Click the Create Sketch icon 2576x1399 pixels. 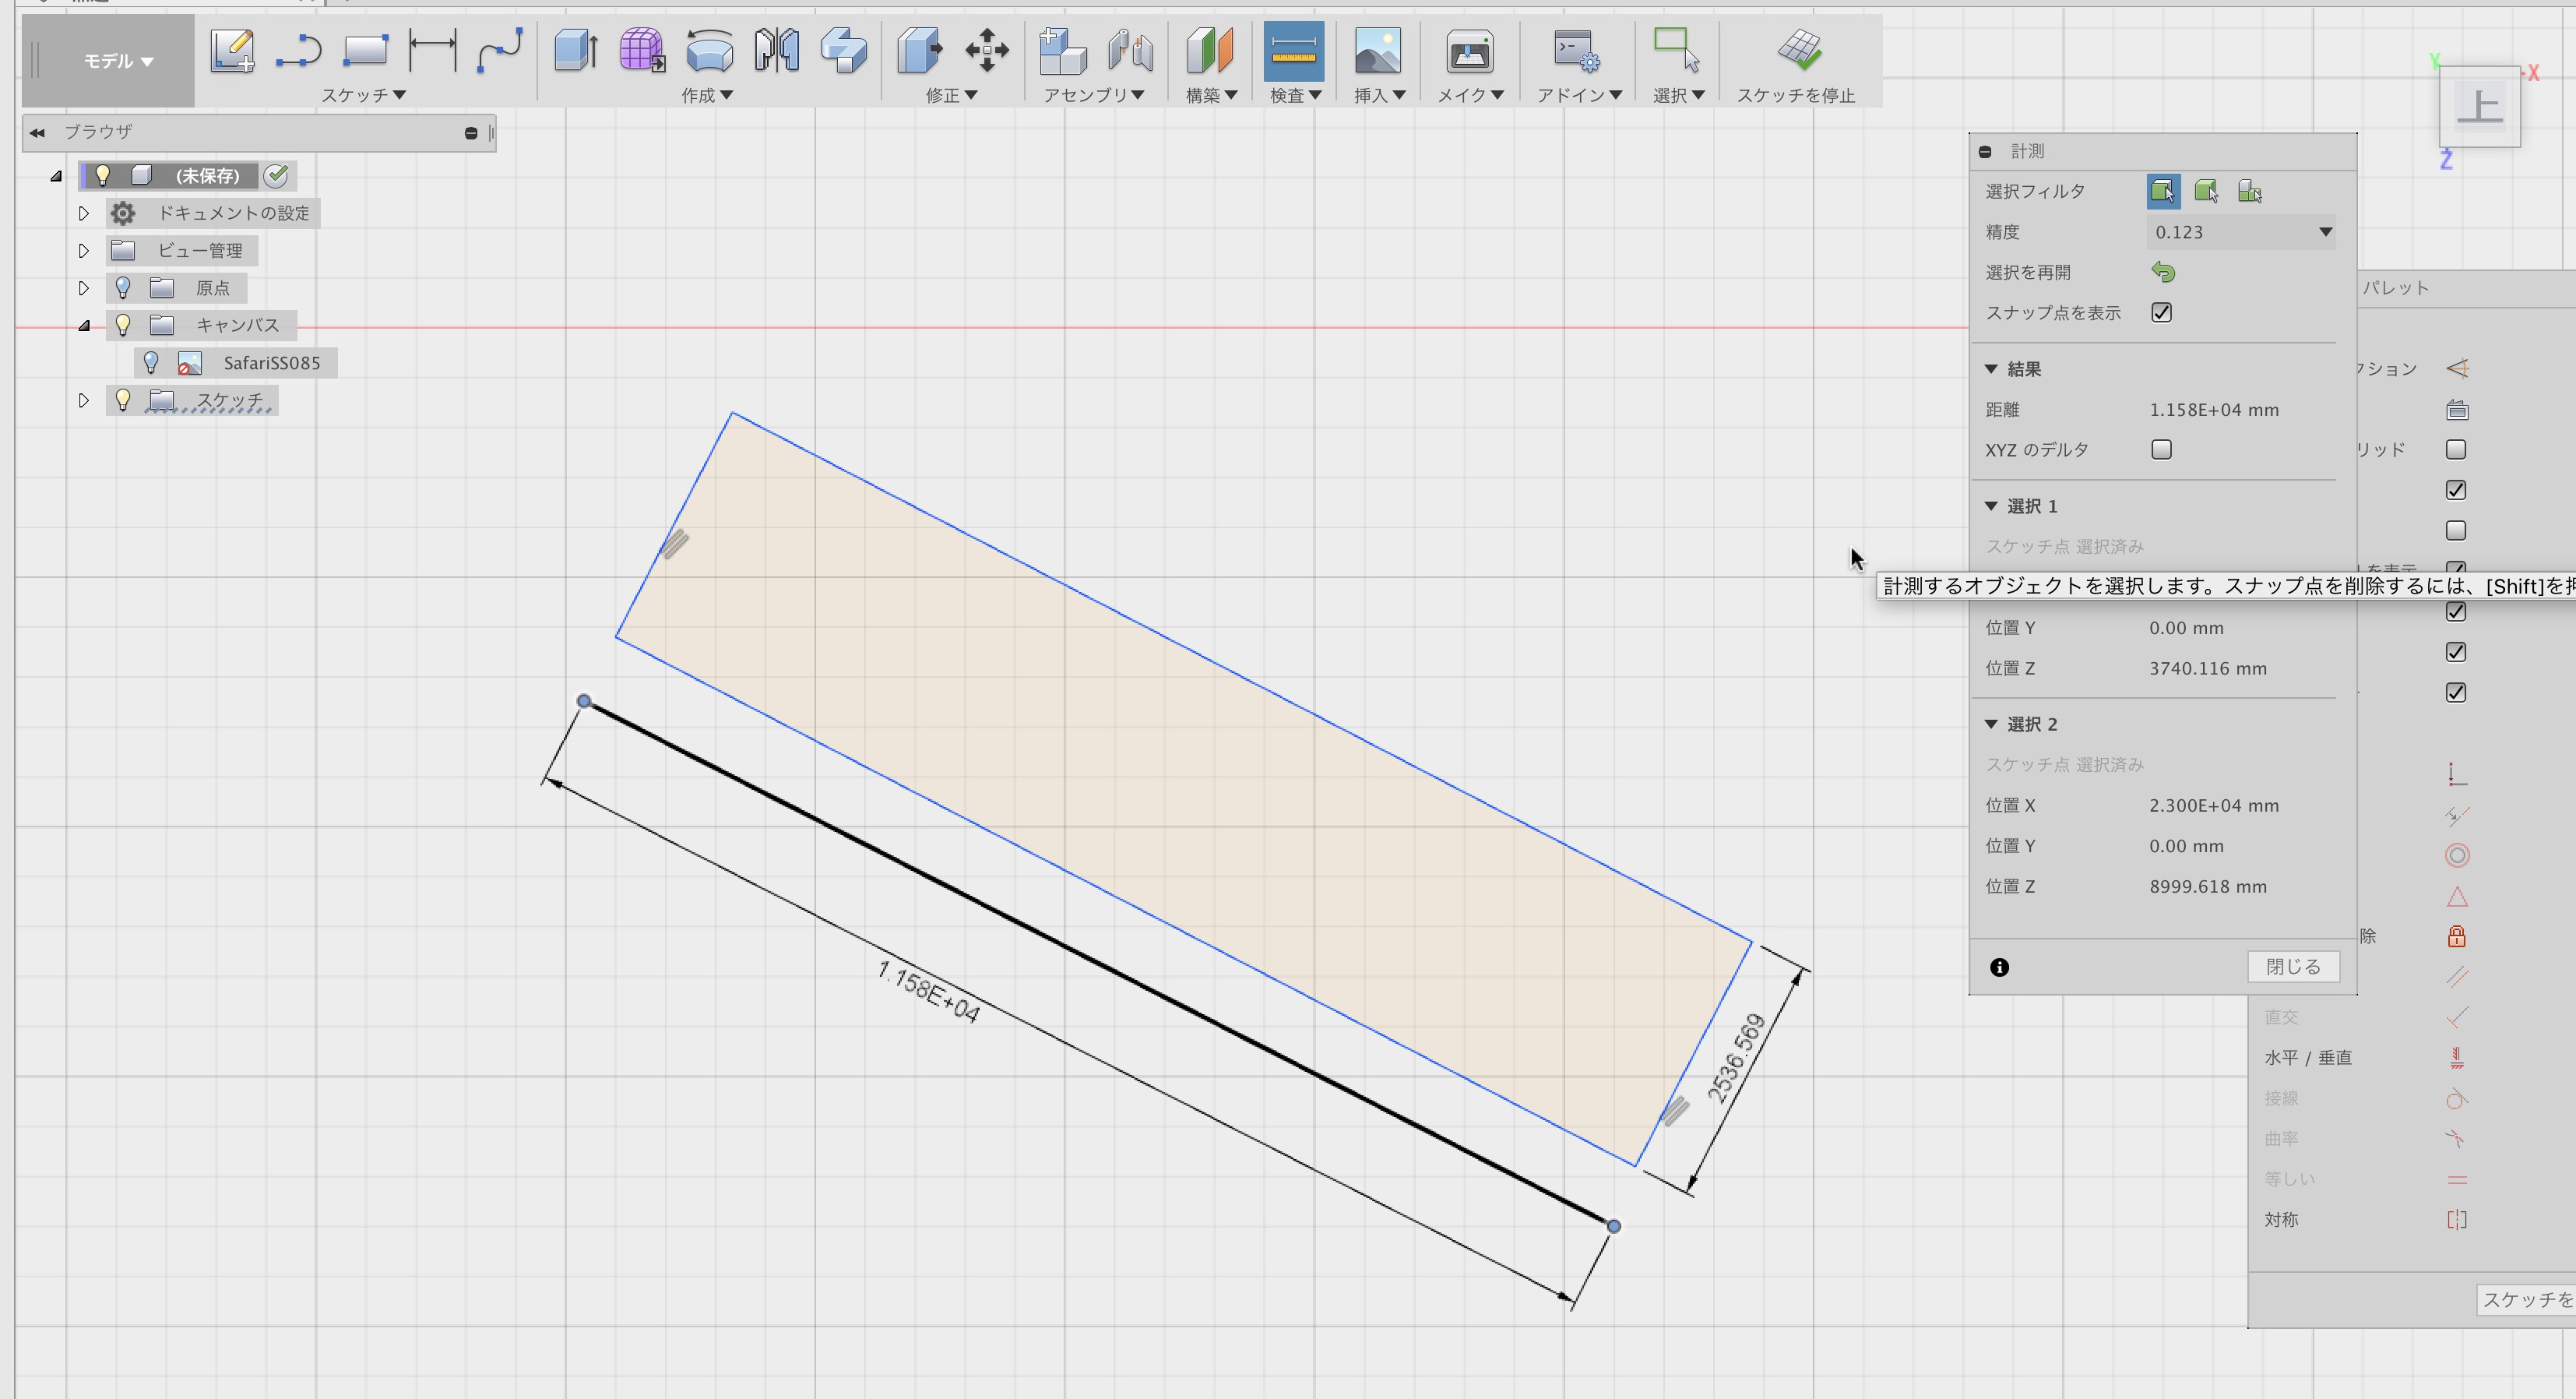tap(232, 50)
